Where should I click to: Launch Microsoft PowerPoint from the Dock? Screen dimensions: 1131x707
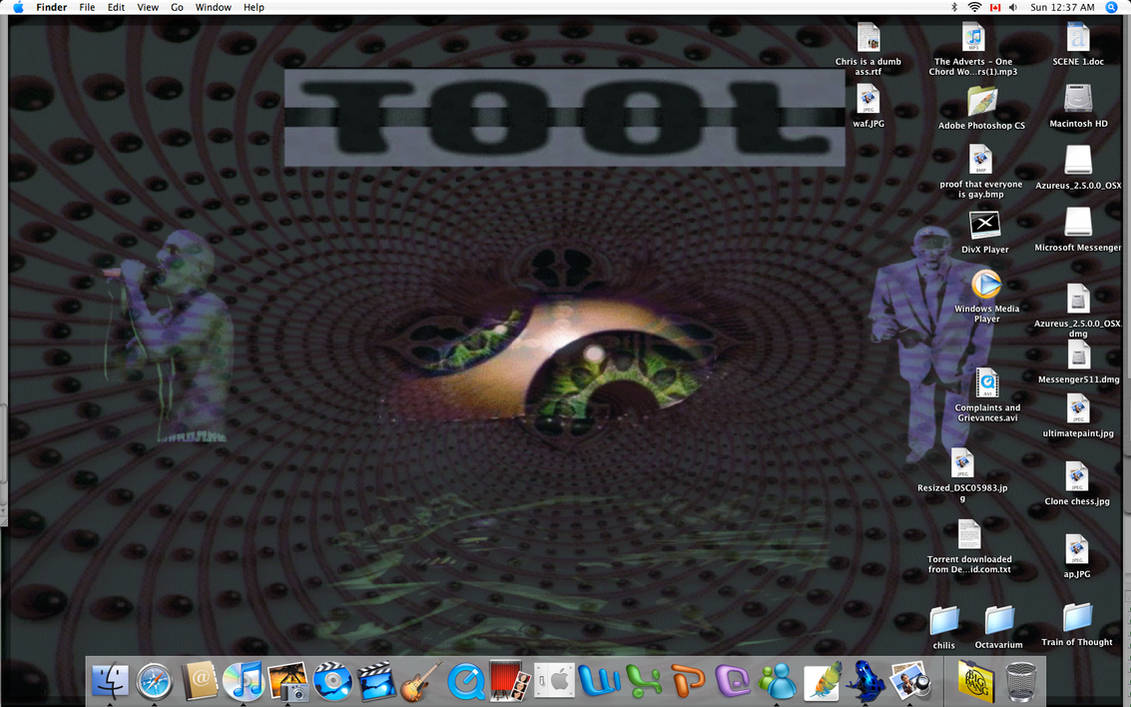(x=688, y=681)
